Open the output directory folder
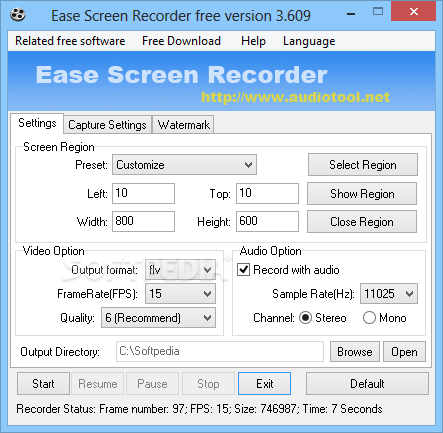 tap(404, 352)
